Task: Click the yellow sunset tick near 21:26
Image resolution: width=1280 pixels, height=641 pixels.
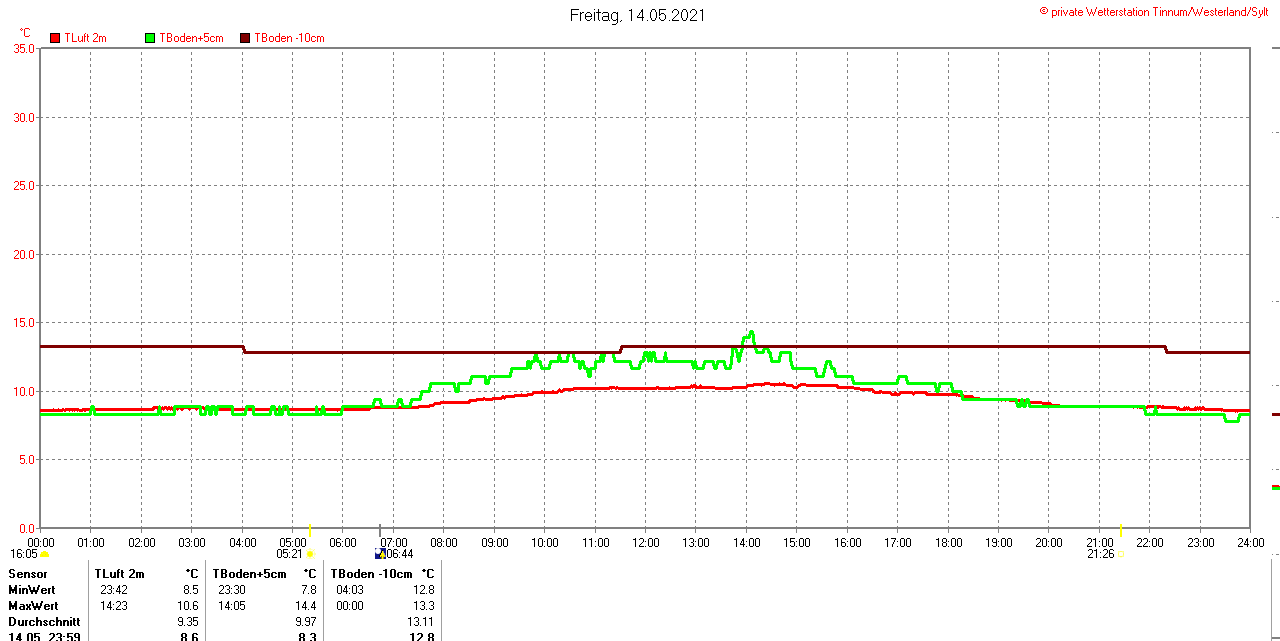Action: (1120, 531)
